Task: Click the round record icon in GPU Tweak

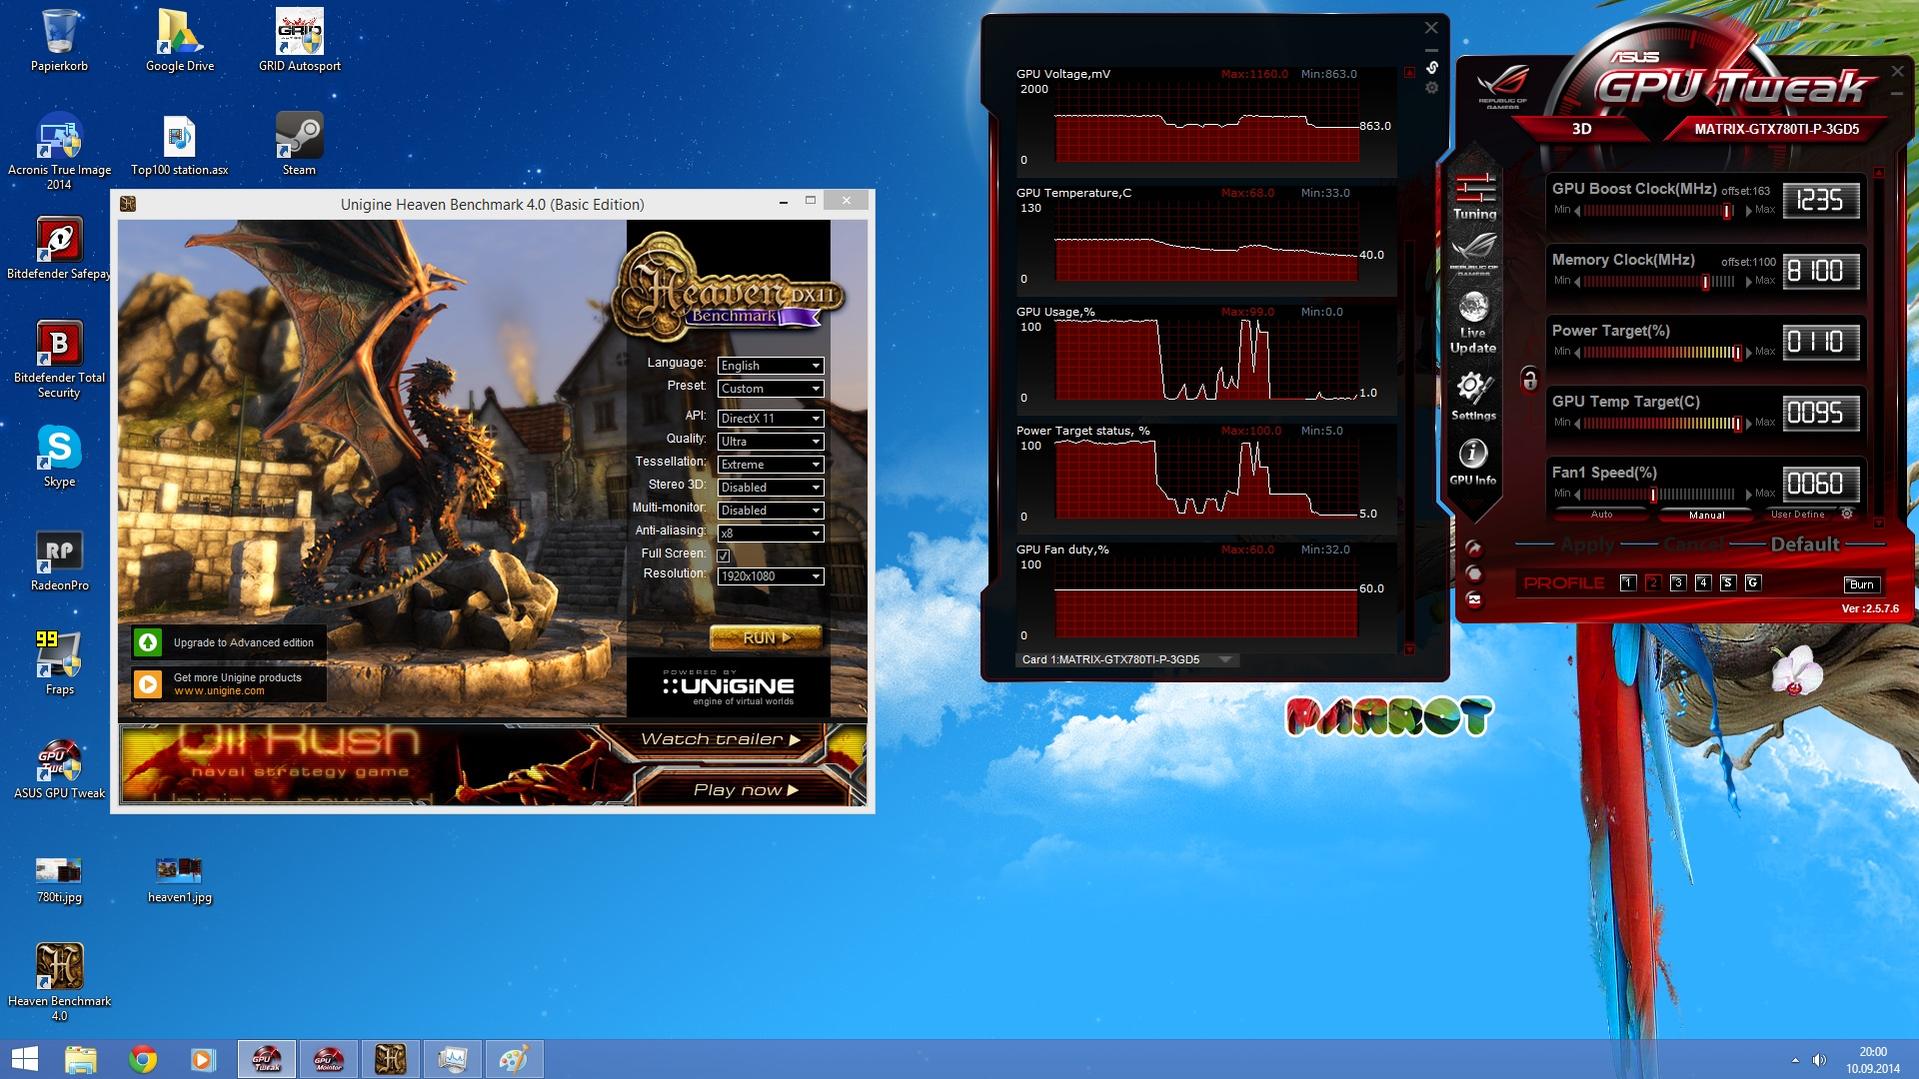Action: 1473,573
